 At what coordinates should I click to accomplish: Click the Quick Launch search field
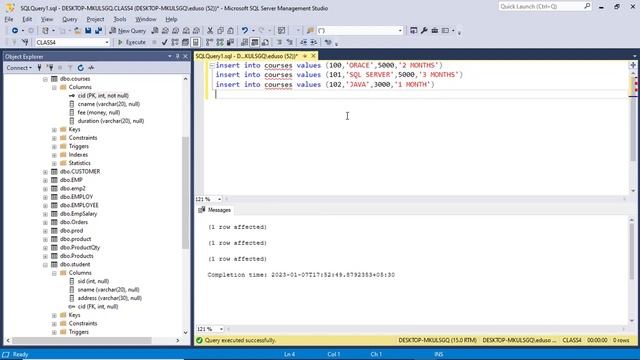[544, 7]
